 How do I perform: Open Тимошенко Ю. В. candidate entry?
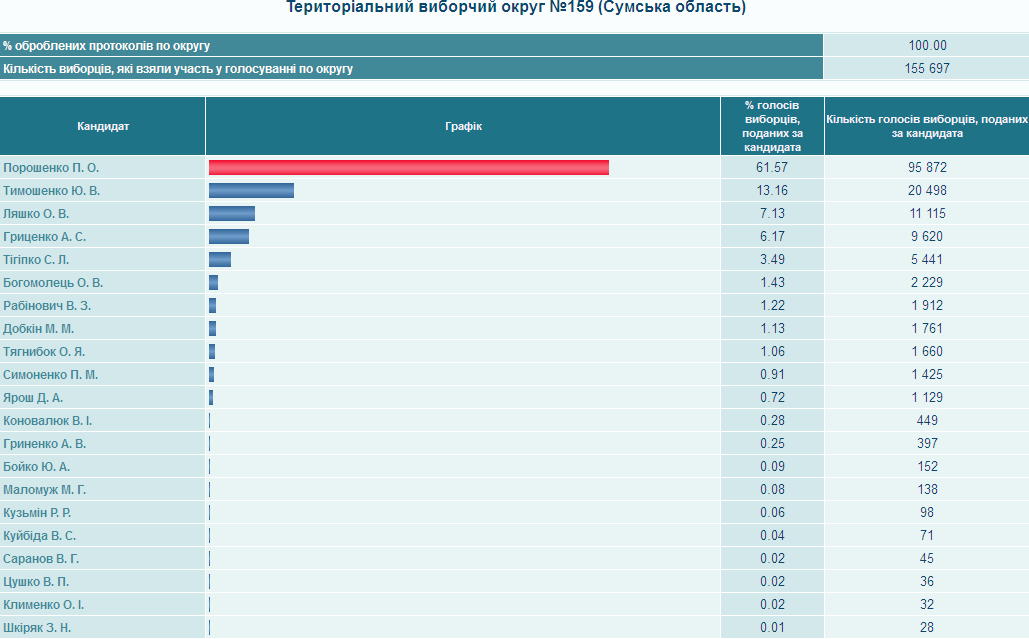52,191
